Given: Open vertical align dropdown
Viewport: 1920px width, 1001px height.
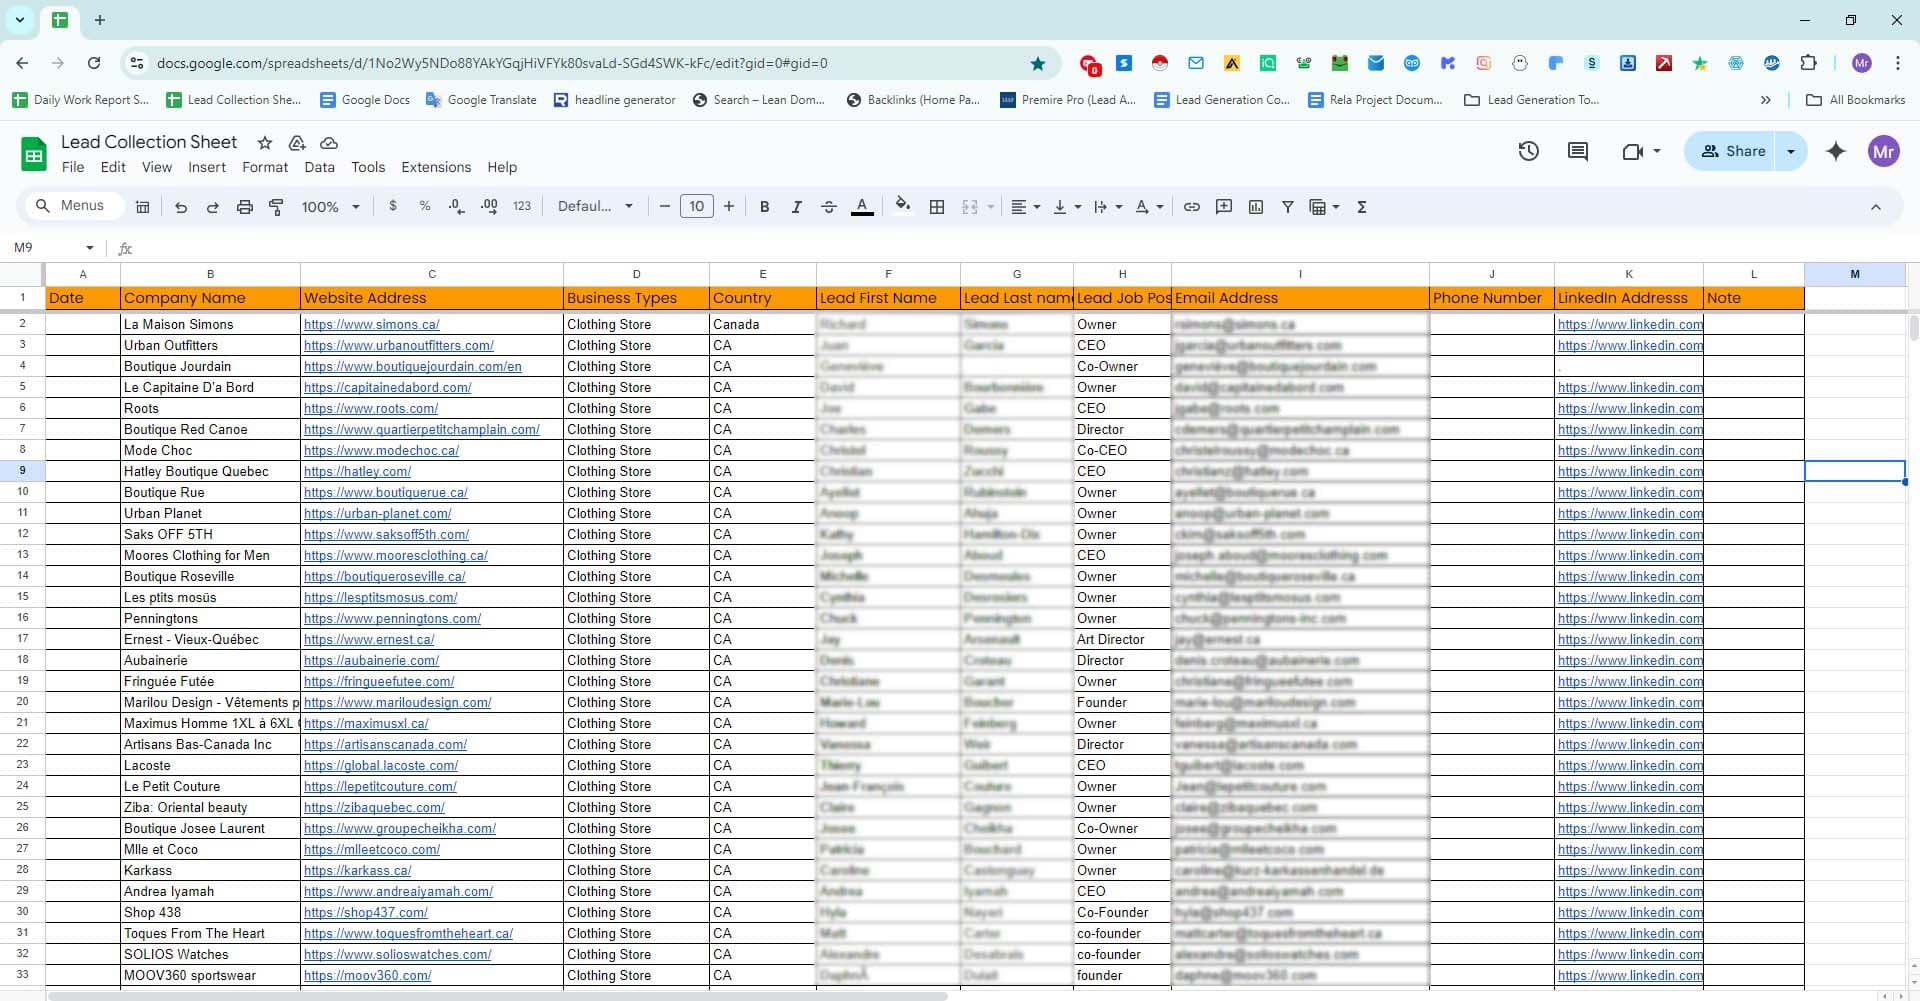Looking at the screenshot, I should pos(1067,207).
